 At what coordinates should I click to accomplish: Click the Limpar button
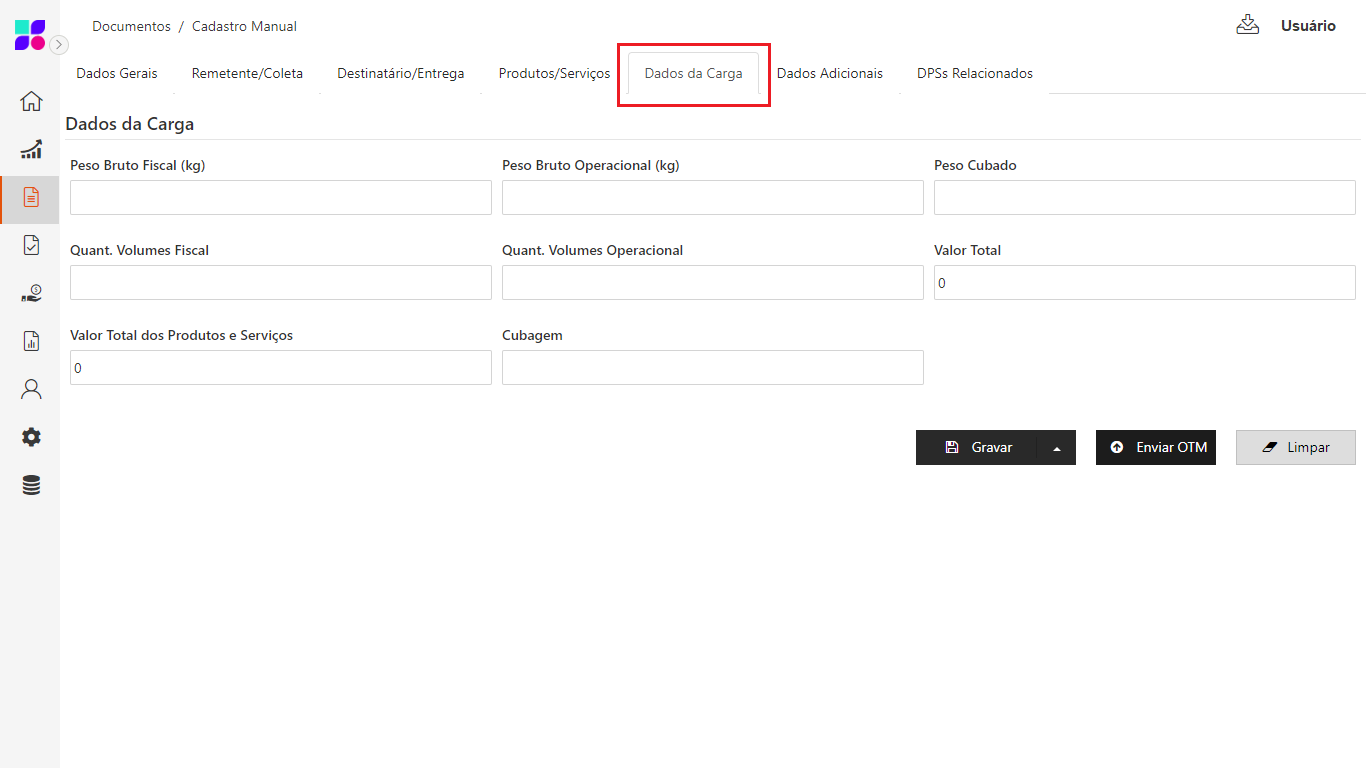tap(1295, 448)
